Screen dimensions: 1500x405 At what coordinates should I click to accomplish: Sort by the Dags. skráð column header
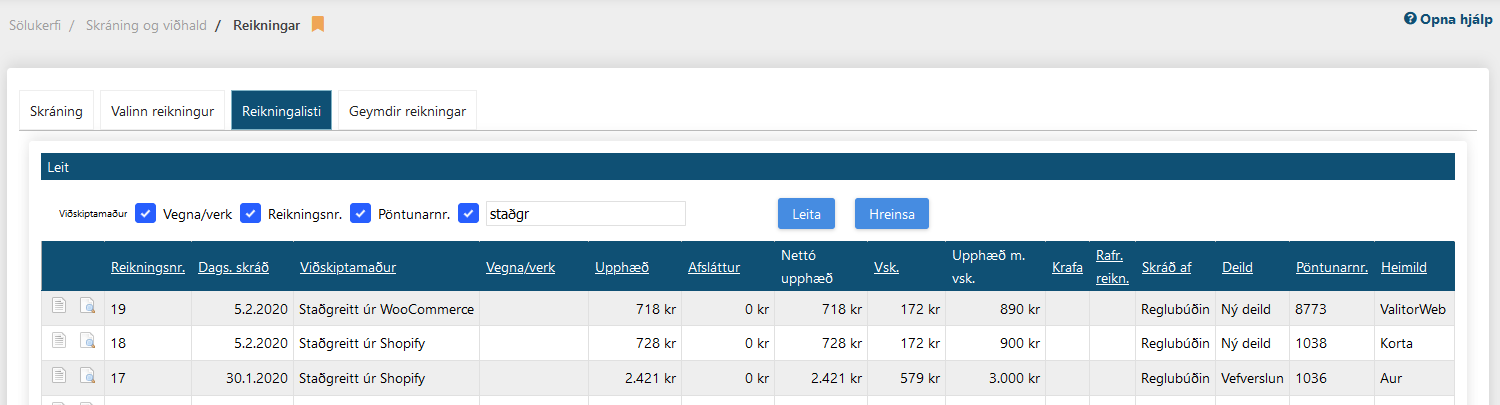(x=234, y=267)
